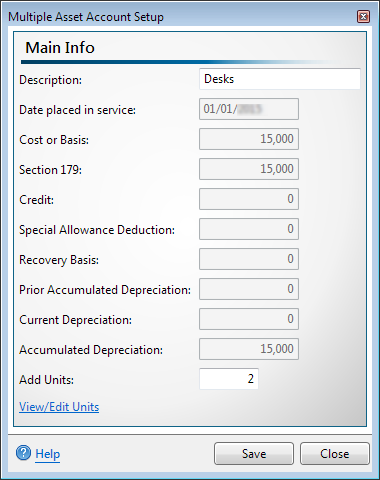380x480 pixels.
Task: Focus the Description field containing Desks
Action: (x=280, y=79)
